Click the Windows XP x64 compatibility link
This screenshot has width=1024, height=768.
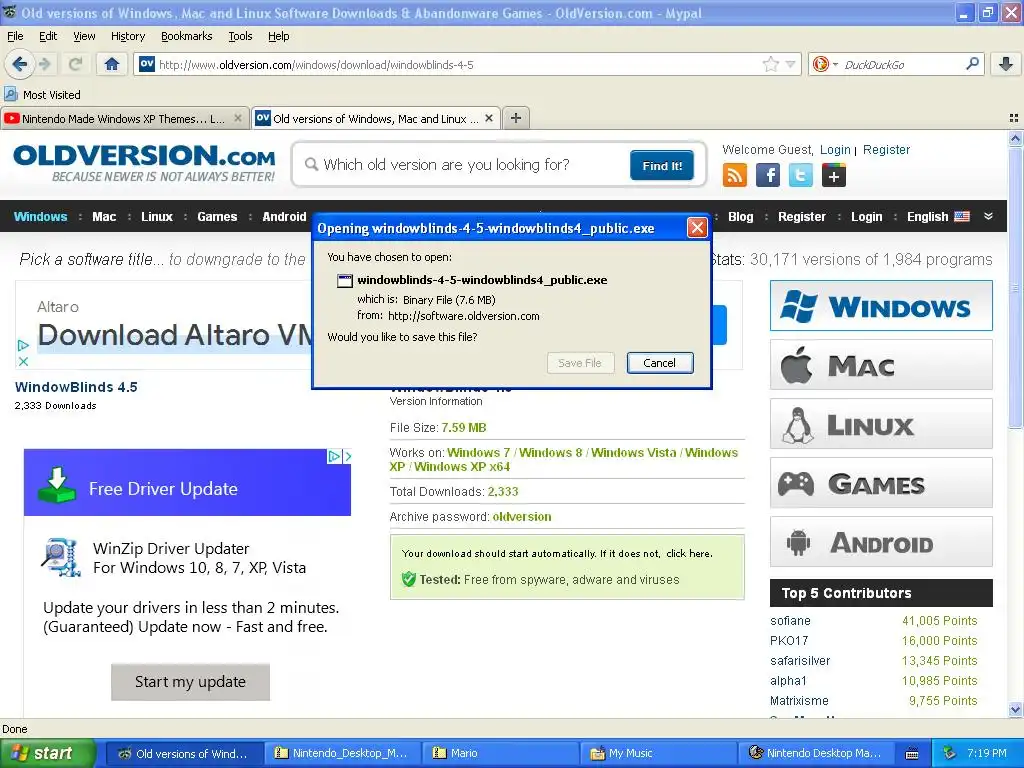point(462,466)
